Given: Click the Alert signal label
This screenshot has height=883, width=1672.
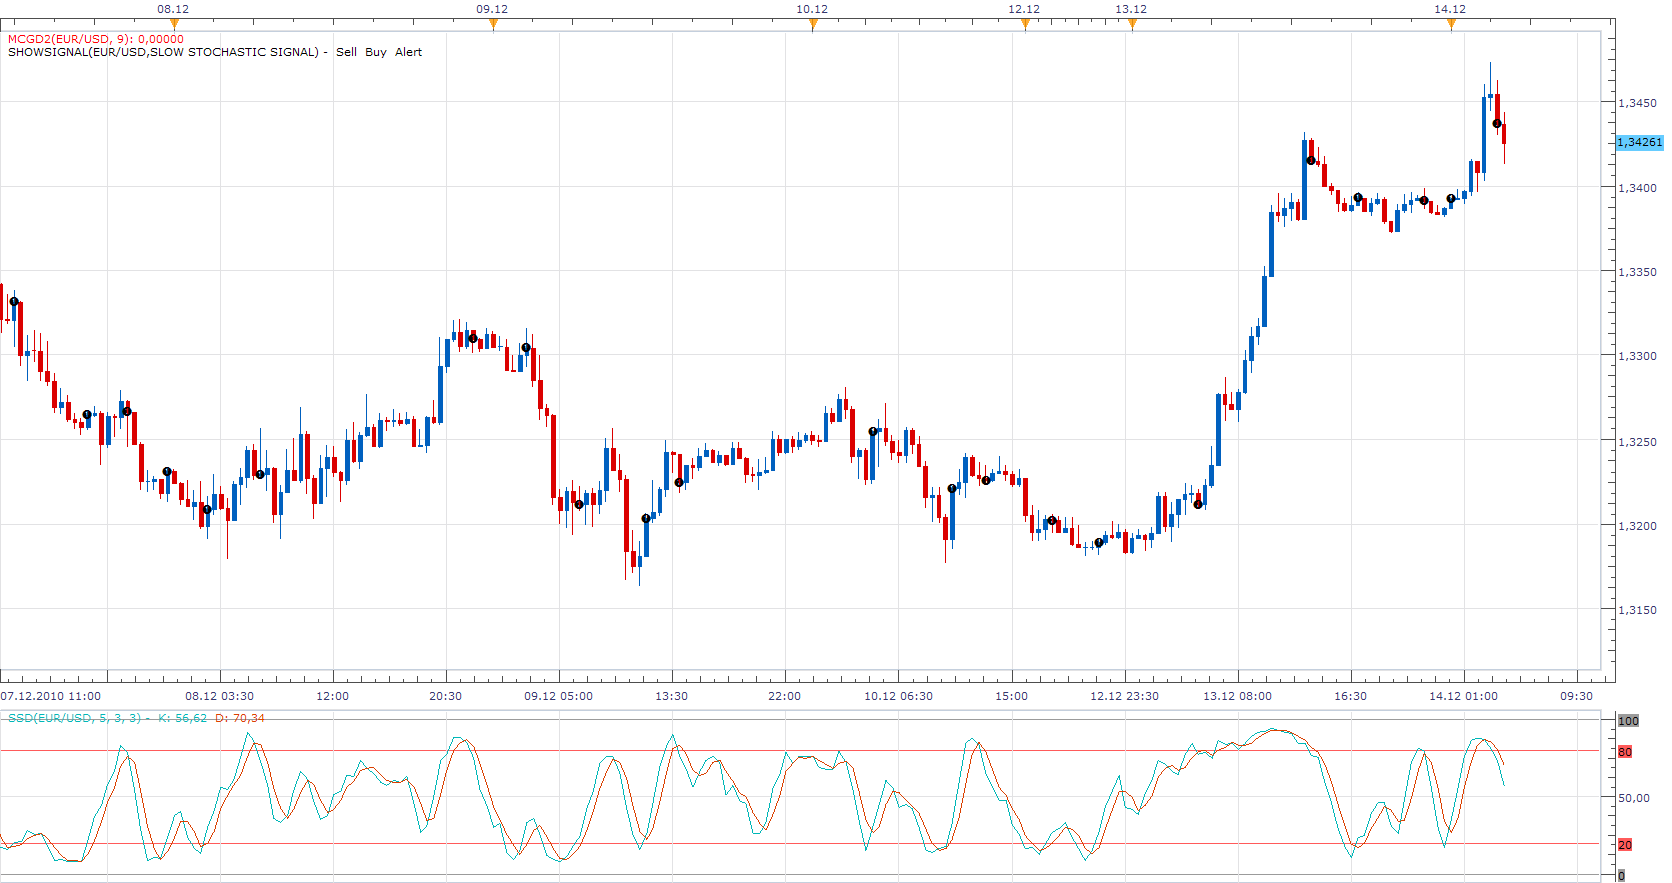Looking at the screenshot, I should click(408, 52).
